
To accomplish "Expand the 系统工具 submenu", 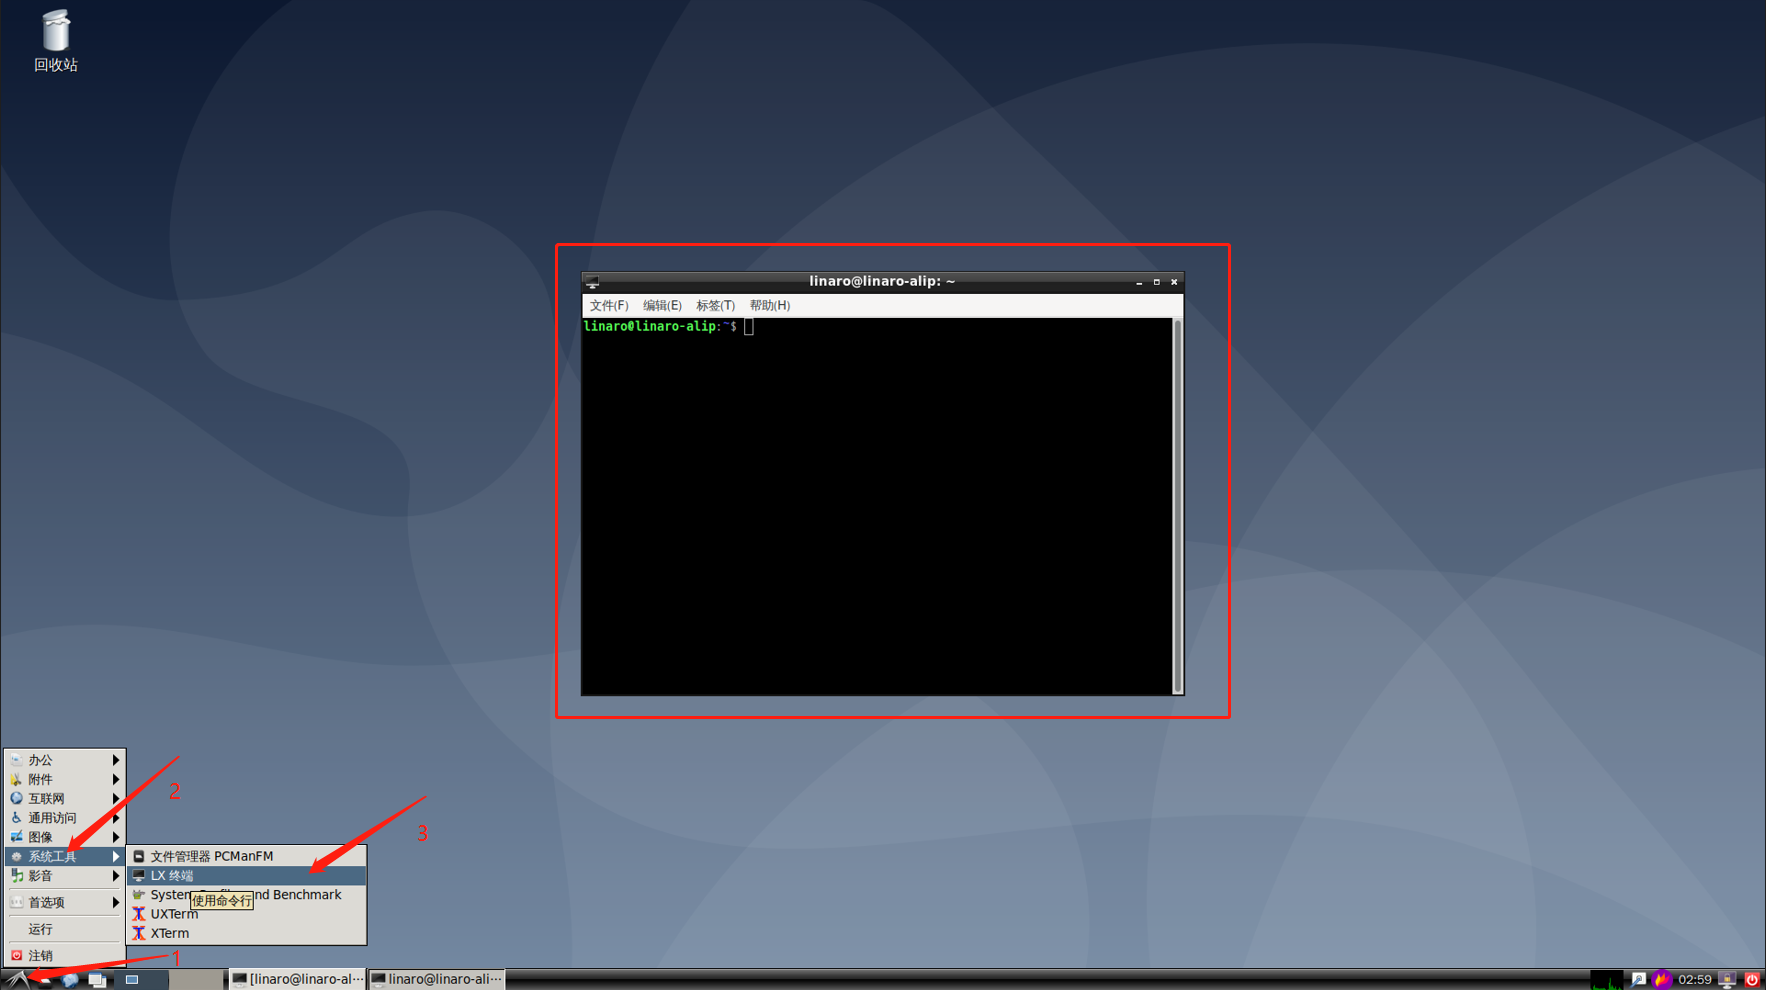I will point(65,856).
